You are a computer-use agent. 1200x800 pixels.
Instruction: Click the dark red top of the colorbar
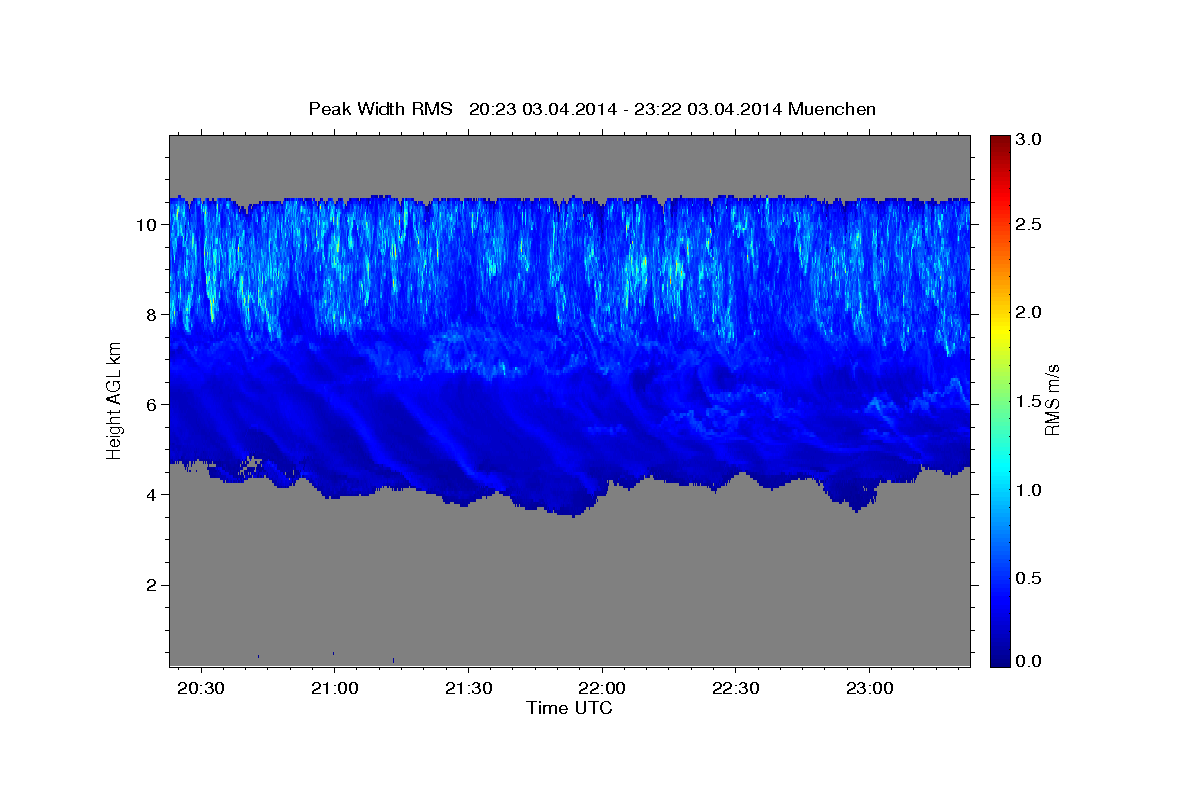(x=998, y=142)
